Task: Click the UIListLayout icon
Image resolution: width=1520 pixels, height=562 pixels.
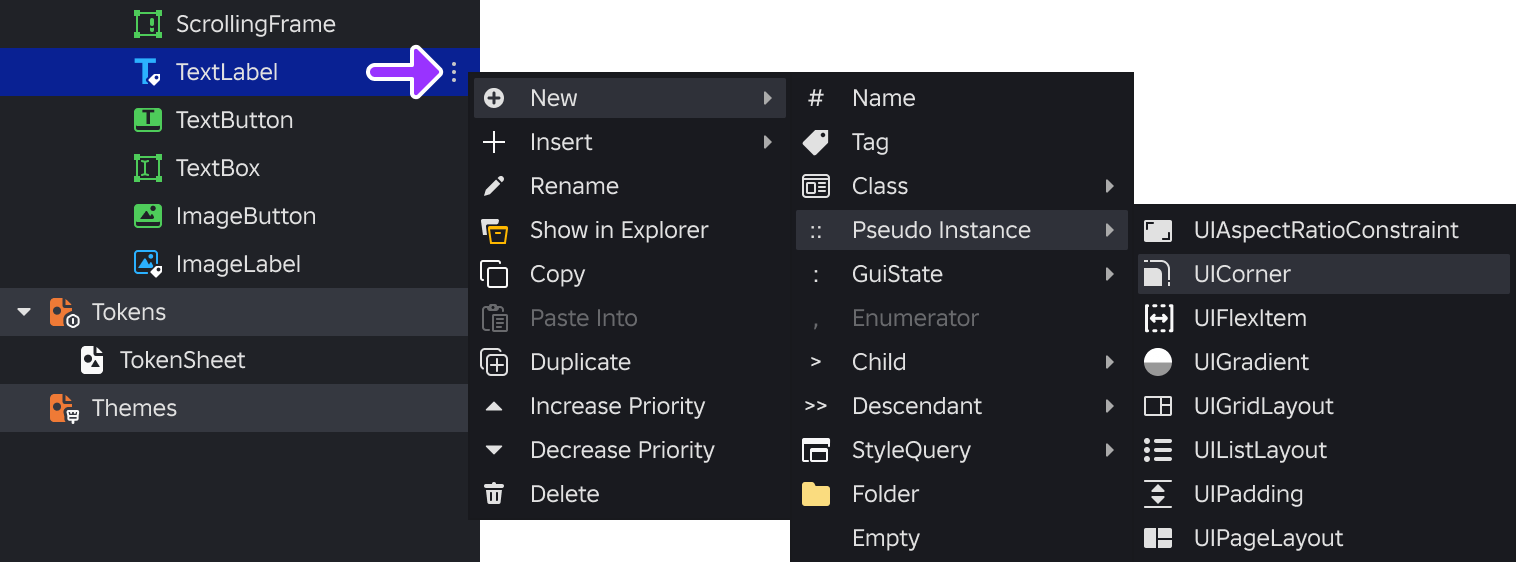Action: coord(1158,450)
